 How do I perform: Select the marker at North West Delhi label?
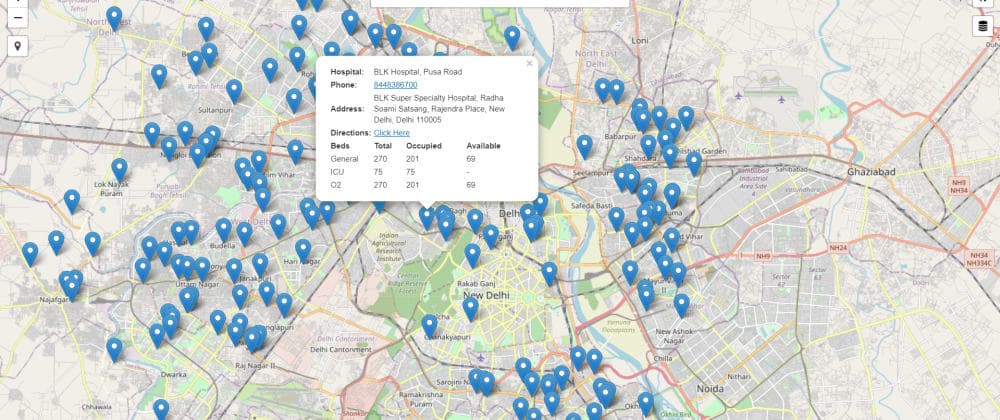[x=114, y=18]
